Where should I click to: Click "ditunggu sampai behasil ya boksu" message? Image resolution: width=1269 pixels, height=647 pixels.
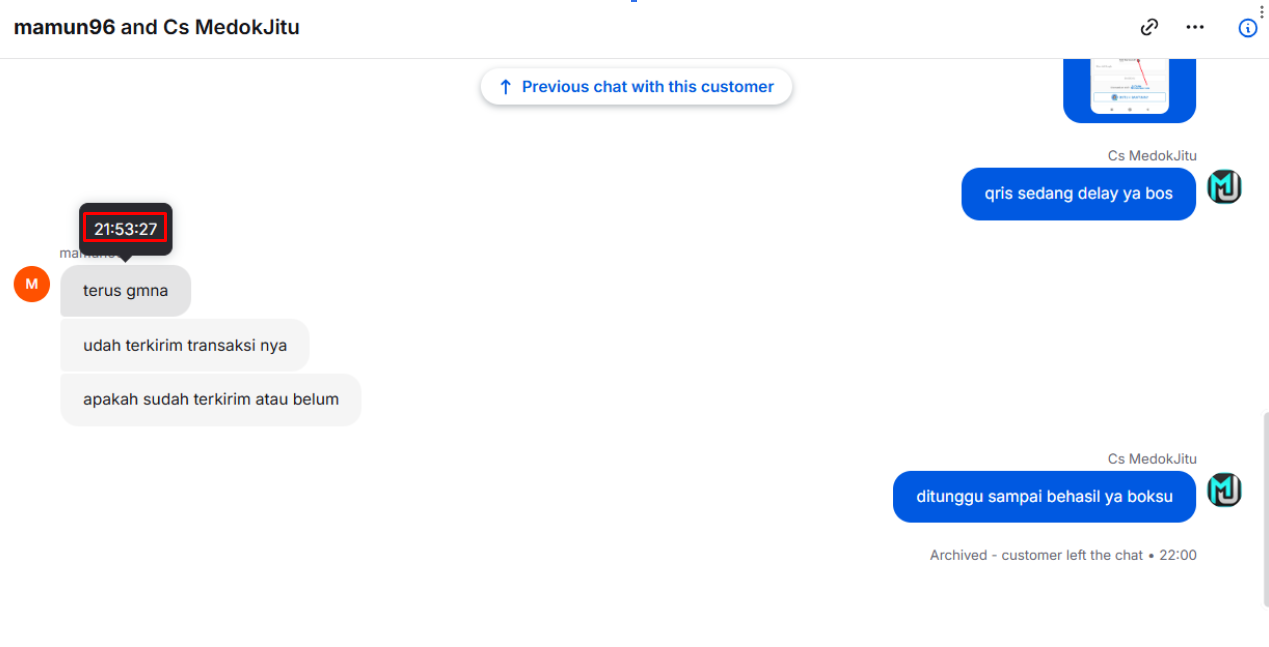click(x=1044, y=497)
